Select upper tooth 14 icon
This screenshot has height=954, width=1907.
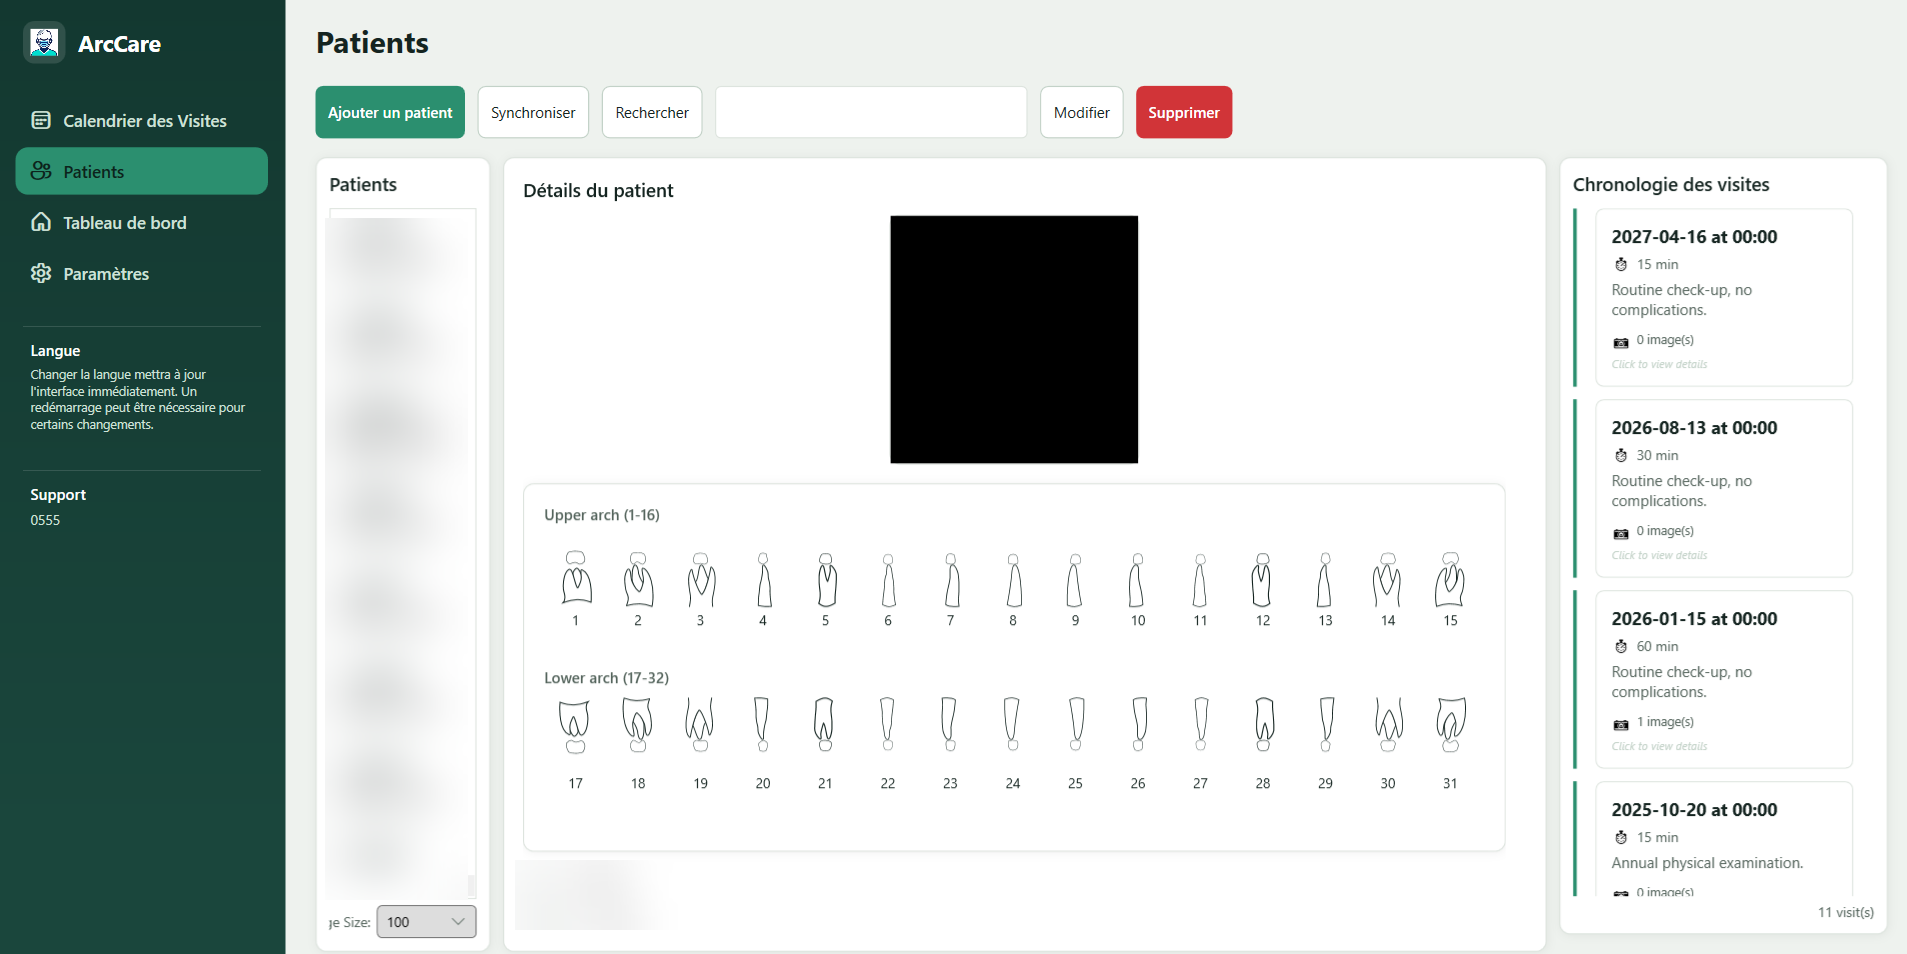click(x=1388, y=579)
